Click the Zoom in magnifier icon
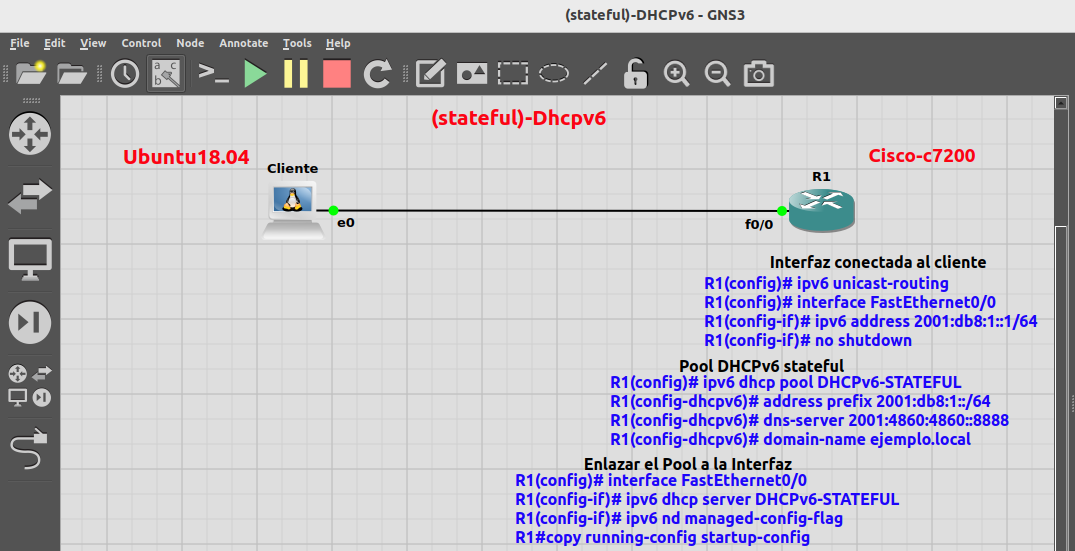This screenshot has height=551, width=1075. coord(677,73)
